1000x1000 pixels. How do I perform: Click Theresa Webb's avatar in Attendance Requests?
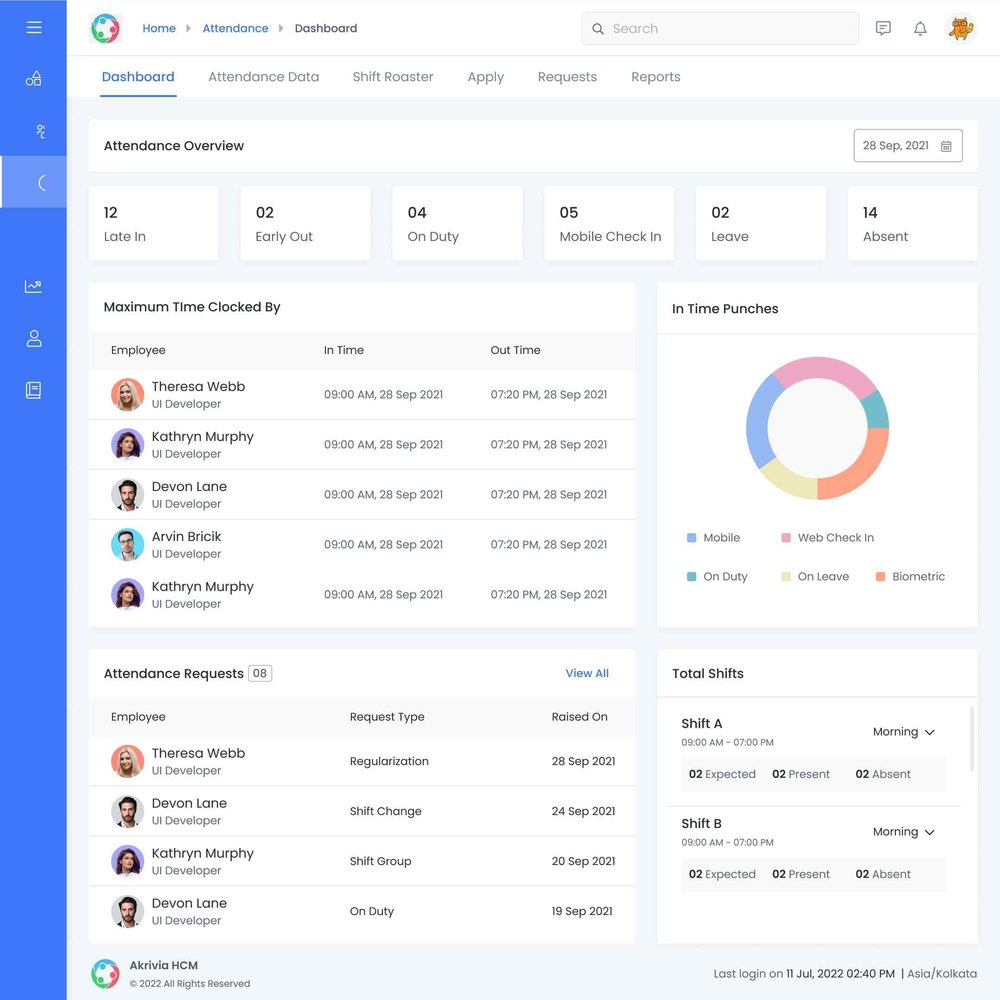[x=128, y=761]
